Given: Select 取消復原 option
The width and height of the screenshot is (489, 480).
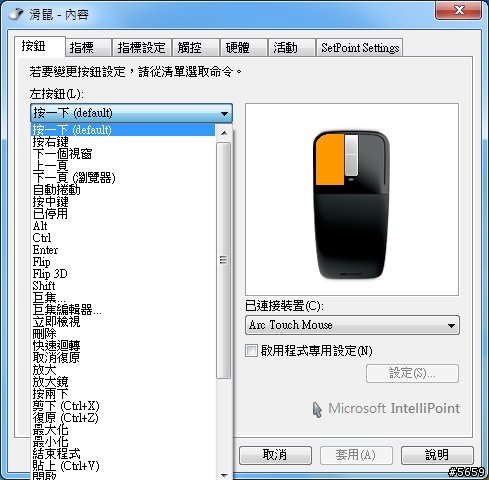Looking at the screenshot, I should coord(123,358).
